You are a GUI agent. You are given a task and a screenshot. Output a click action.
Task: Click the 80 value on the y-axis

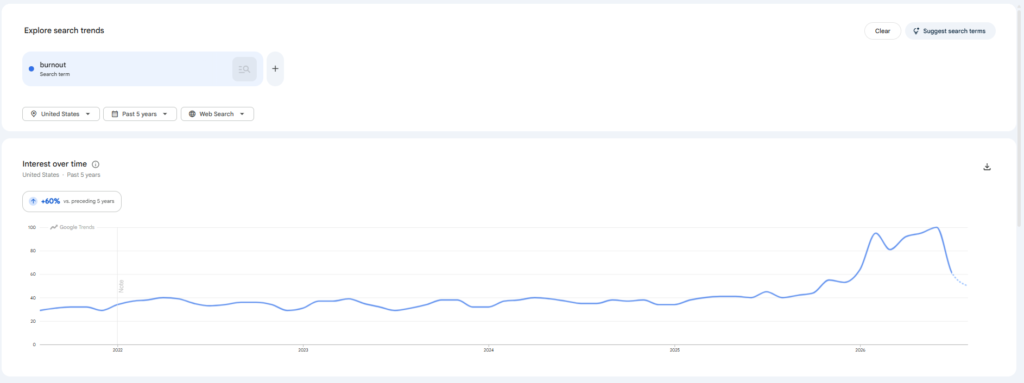(x=32, y=251)
